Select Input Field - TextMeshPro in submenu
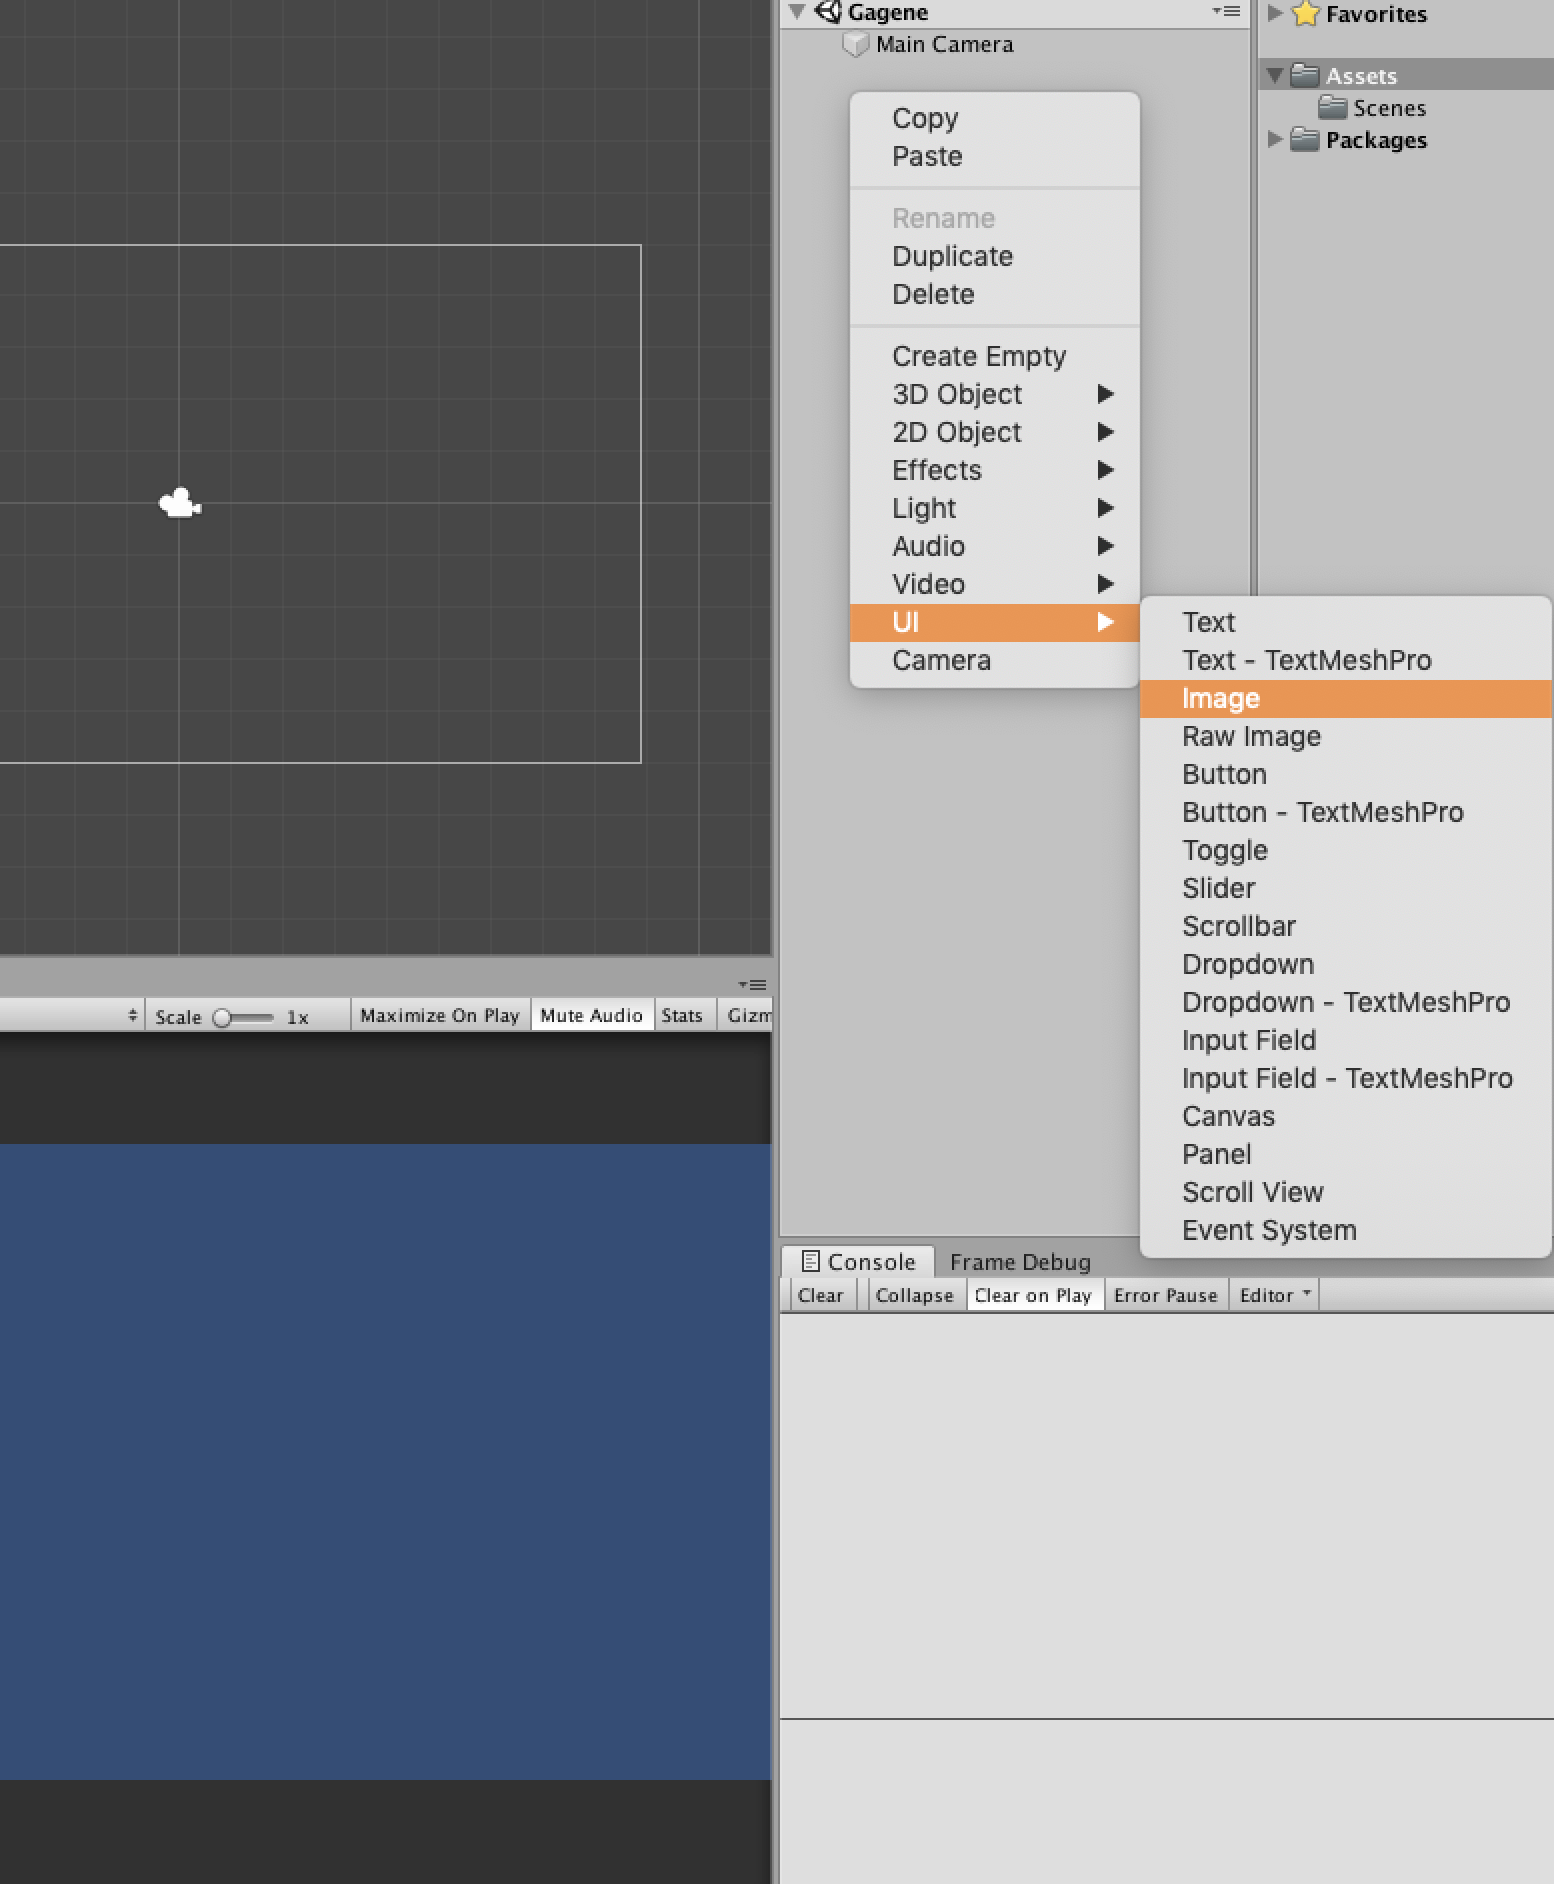Screen dimensions: 1554x1884 1345,1078
